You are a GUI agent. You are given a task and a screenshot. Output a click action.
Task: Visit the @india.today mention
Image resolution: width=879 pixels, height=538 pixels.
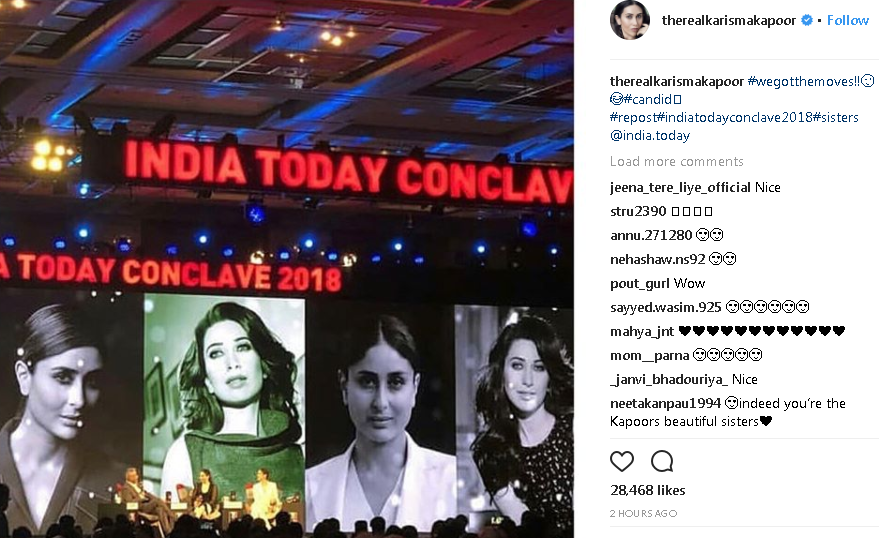(650, 136)
